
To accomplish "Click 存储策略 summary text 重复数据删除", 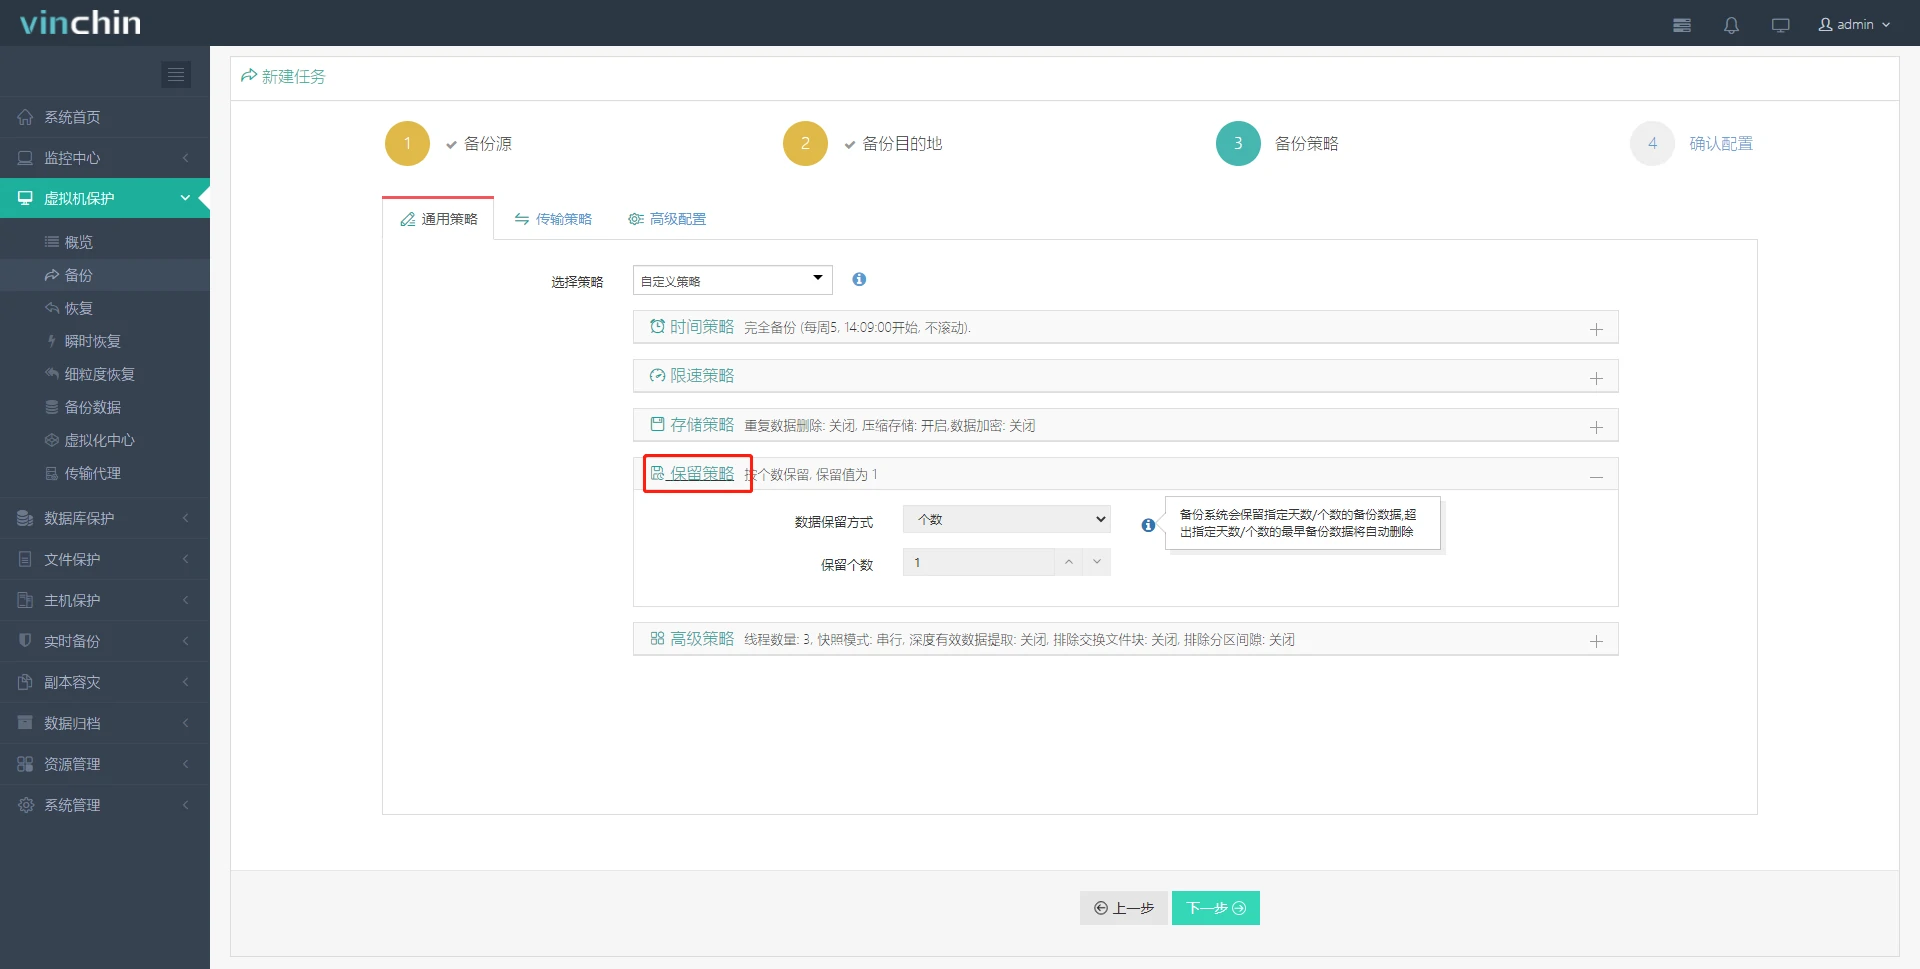I will 890,426.
